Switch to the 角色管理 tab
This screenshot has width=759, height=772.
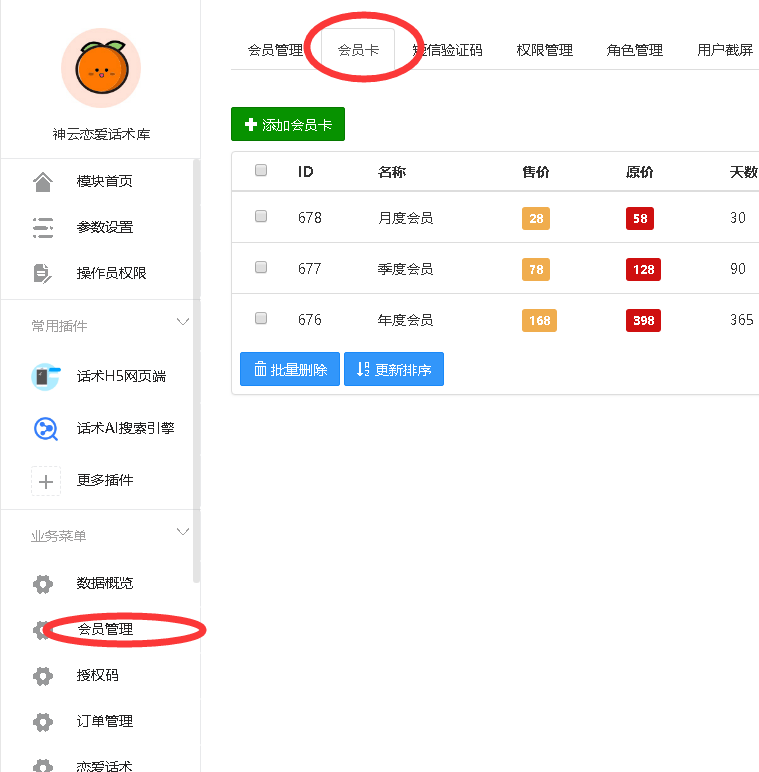(634, 50)
